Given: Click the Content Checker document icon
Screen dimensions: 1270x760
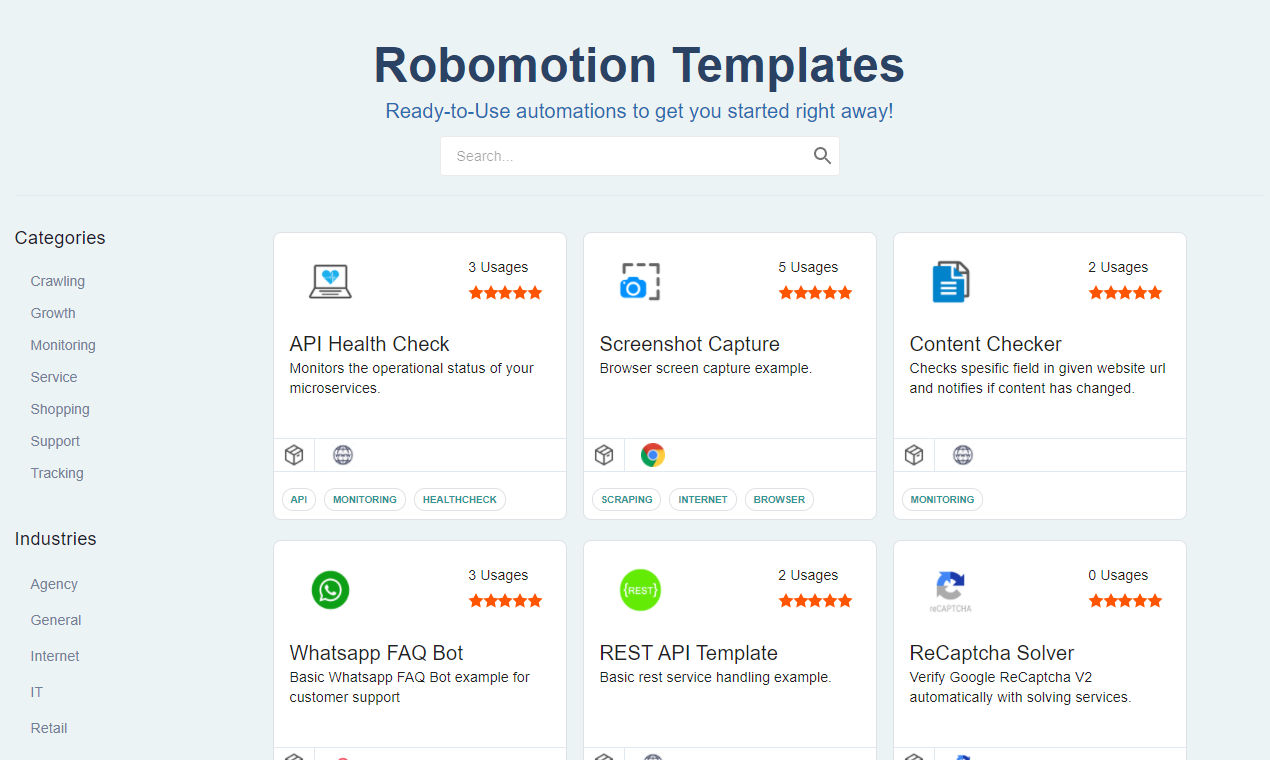Looking at the screenshot, I should point(951,282).
